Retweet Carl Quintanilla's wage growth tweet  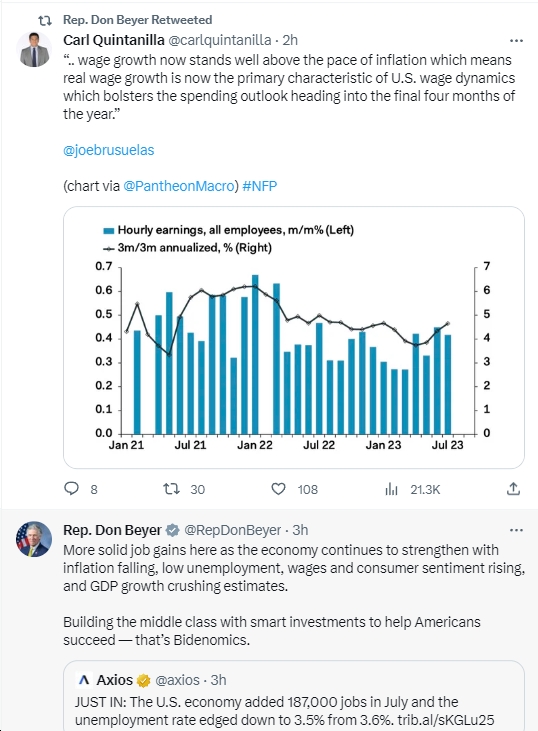click(x=171, y=489)
